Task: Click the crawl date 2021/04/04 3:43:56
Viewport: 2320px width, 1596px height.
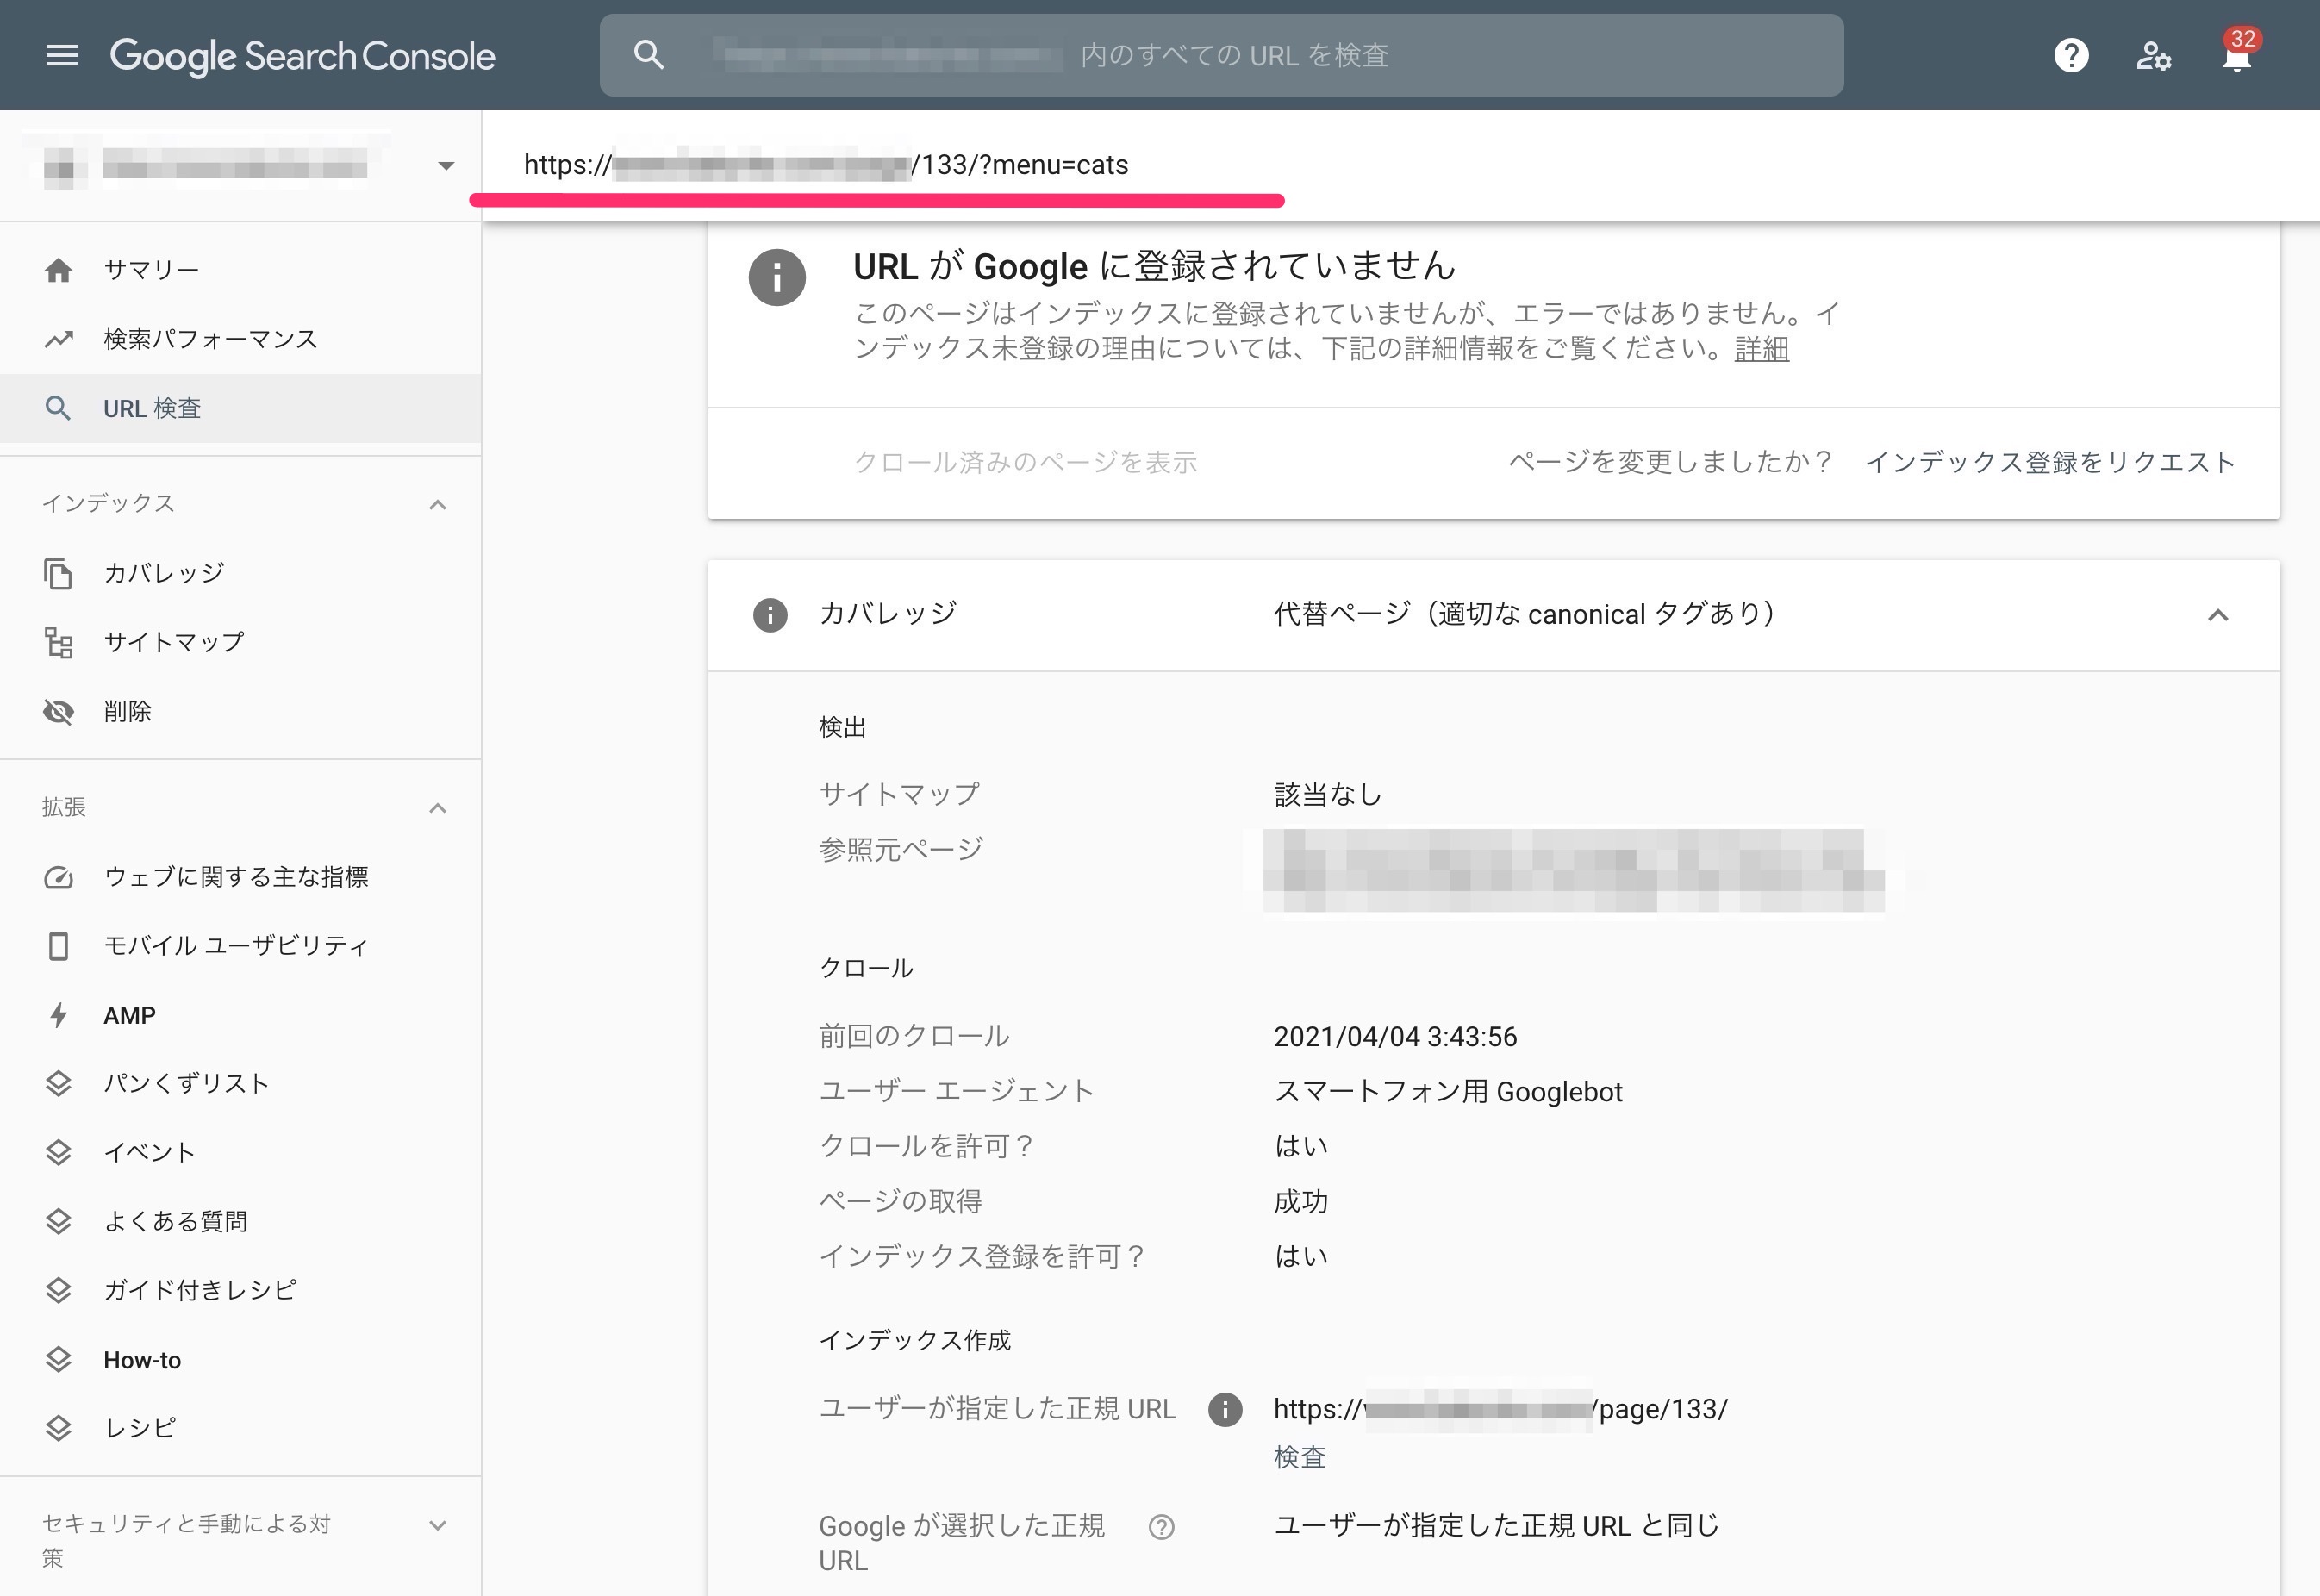Action: [x=1395, y=1037]
